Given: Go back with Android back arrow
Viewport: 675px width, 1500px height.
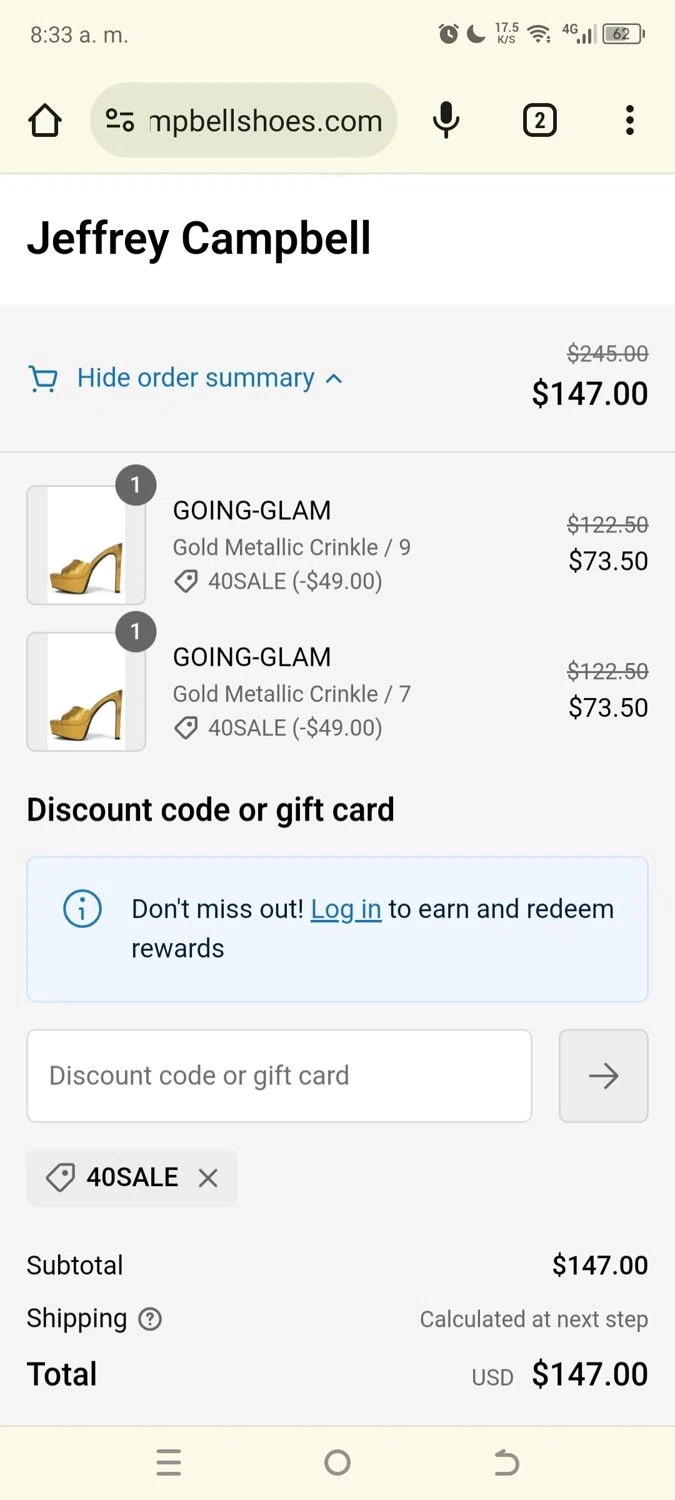Looking at the screenshot, I should (507, 1463).
